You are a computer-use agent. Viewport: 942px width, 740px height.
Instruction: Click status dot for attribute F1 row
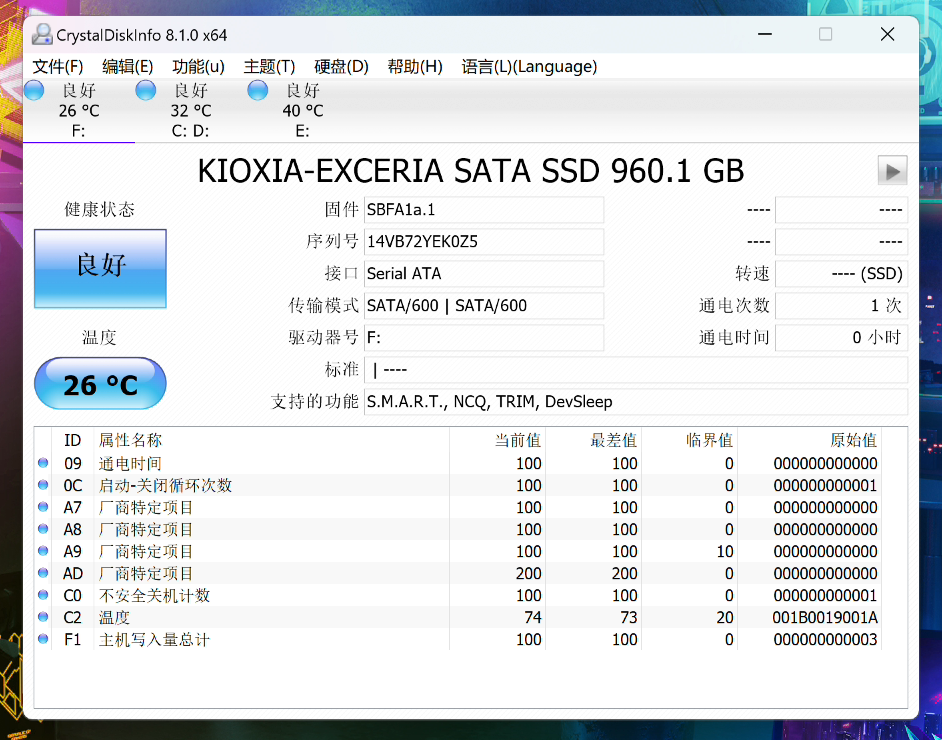(x=43, y=639)
